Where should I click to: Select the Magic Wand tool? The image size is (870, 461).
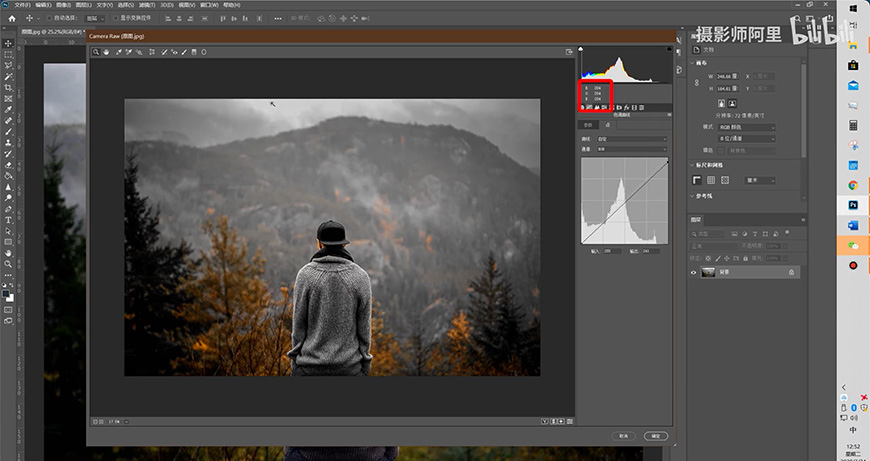pyautogui.click(x=8, y=77)
